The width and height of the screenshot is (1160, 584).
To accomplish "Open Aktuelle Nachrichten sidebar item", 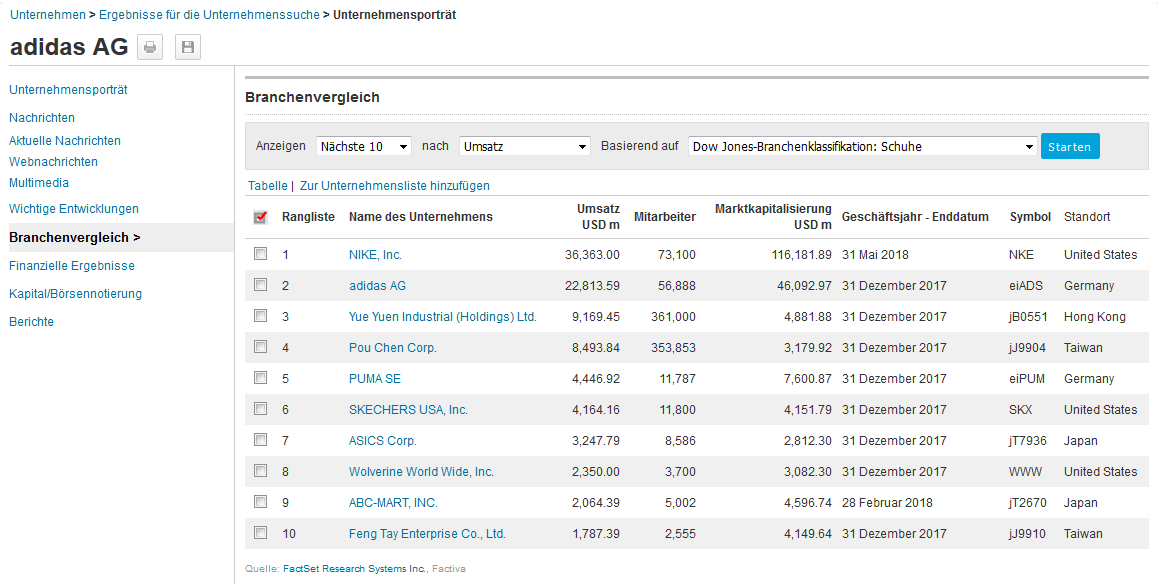I will pos(64,141).
